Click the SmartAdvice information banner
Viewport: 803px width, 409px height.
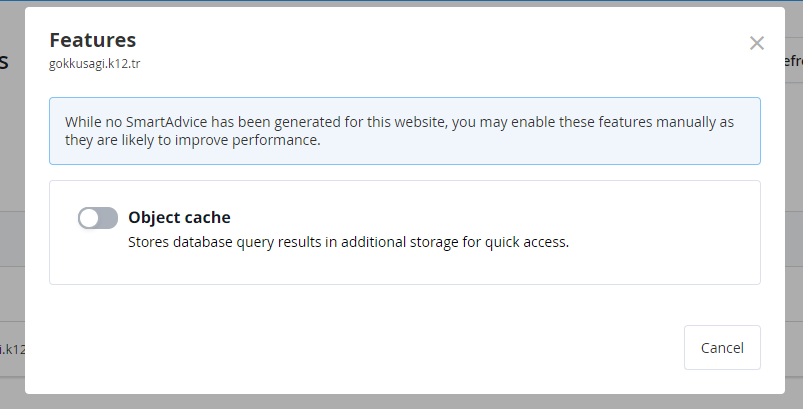point(405,131)
